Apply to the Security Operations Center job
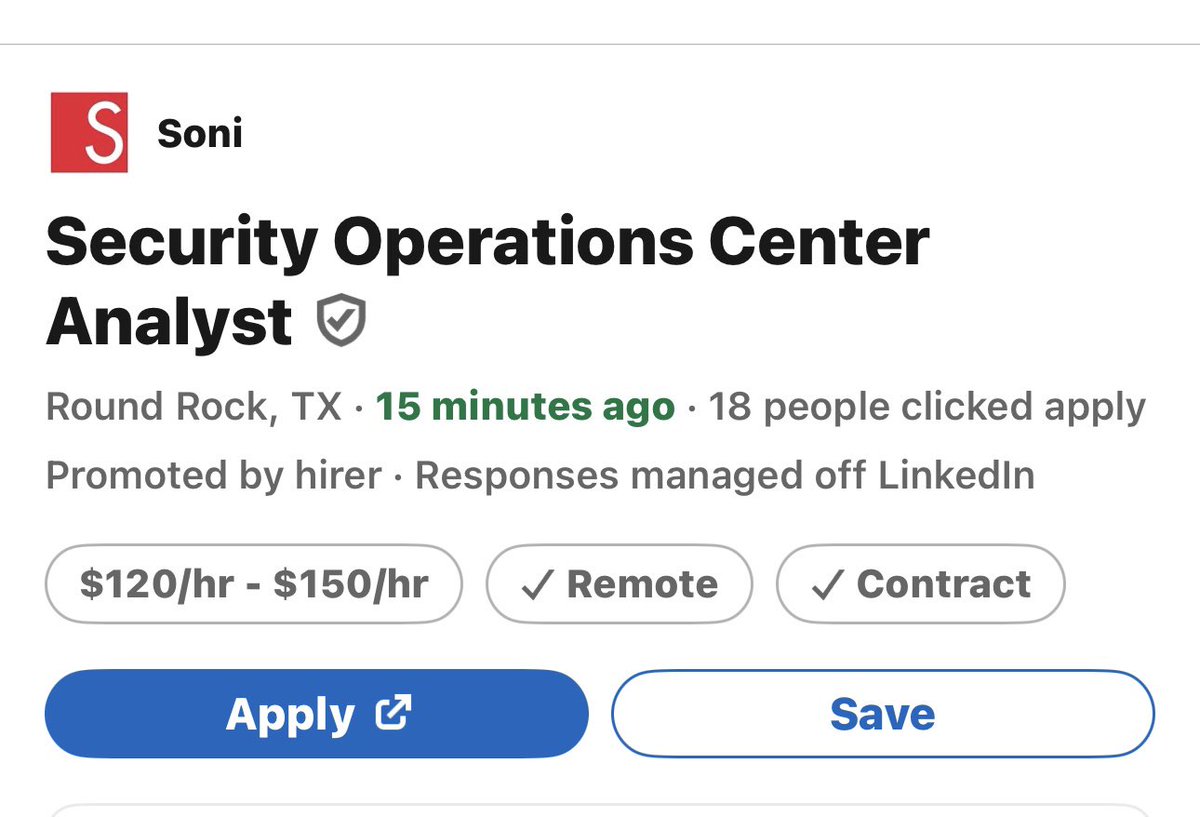 pos(316,713)
